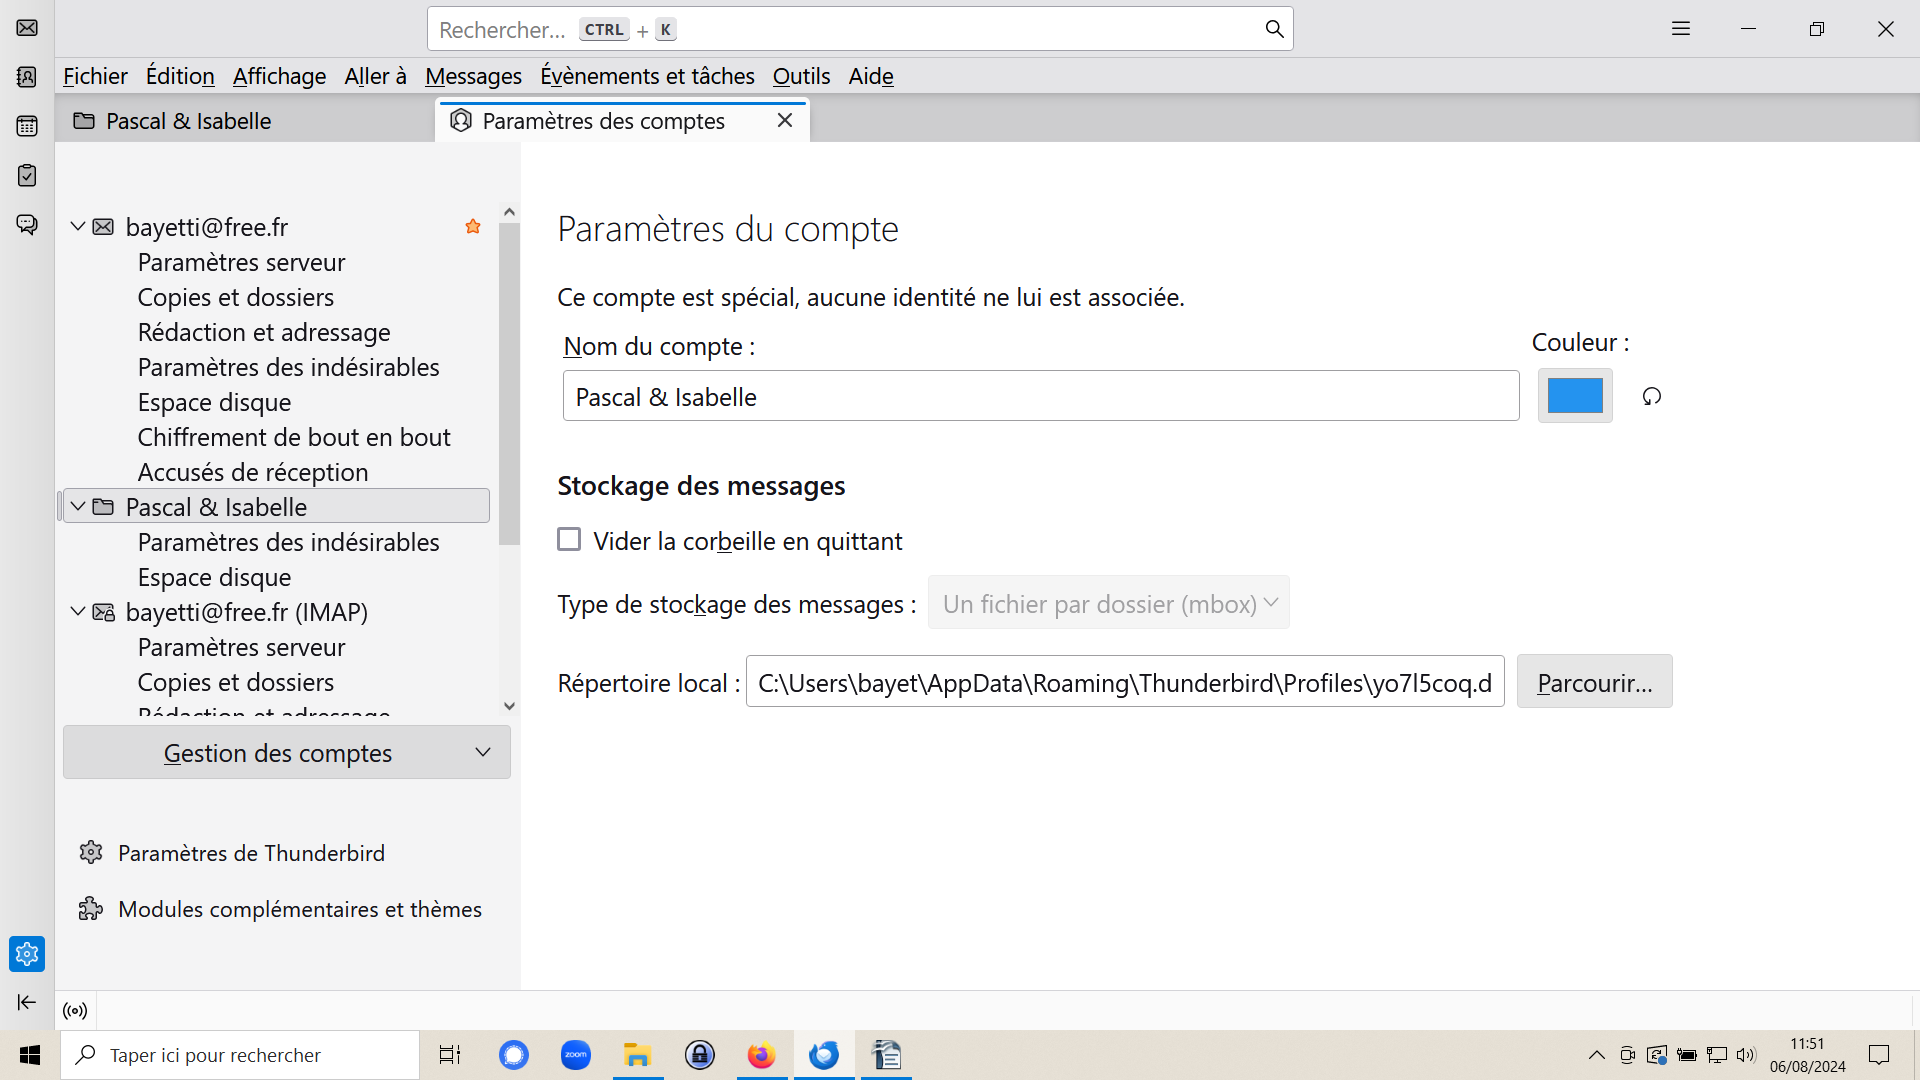Click the blue account color swatch
The image size is (1920, 1080).
tap(1574, 397)
